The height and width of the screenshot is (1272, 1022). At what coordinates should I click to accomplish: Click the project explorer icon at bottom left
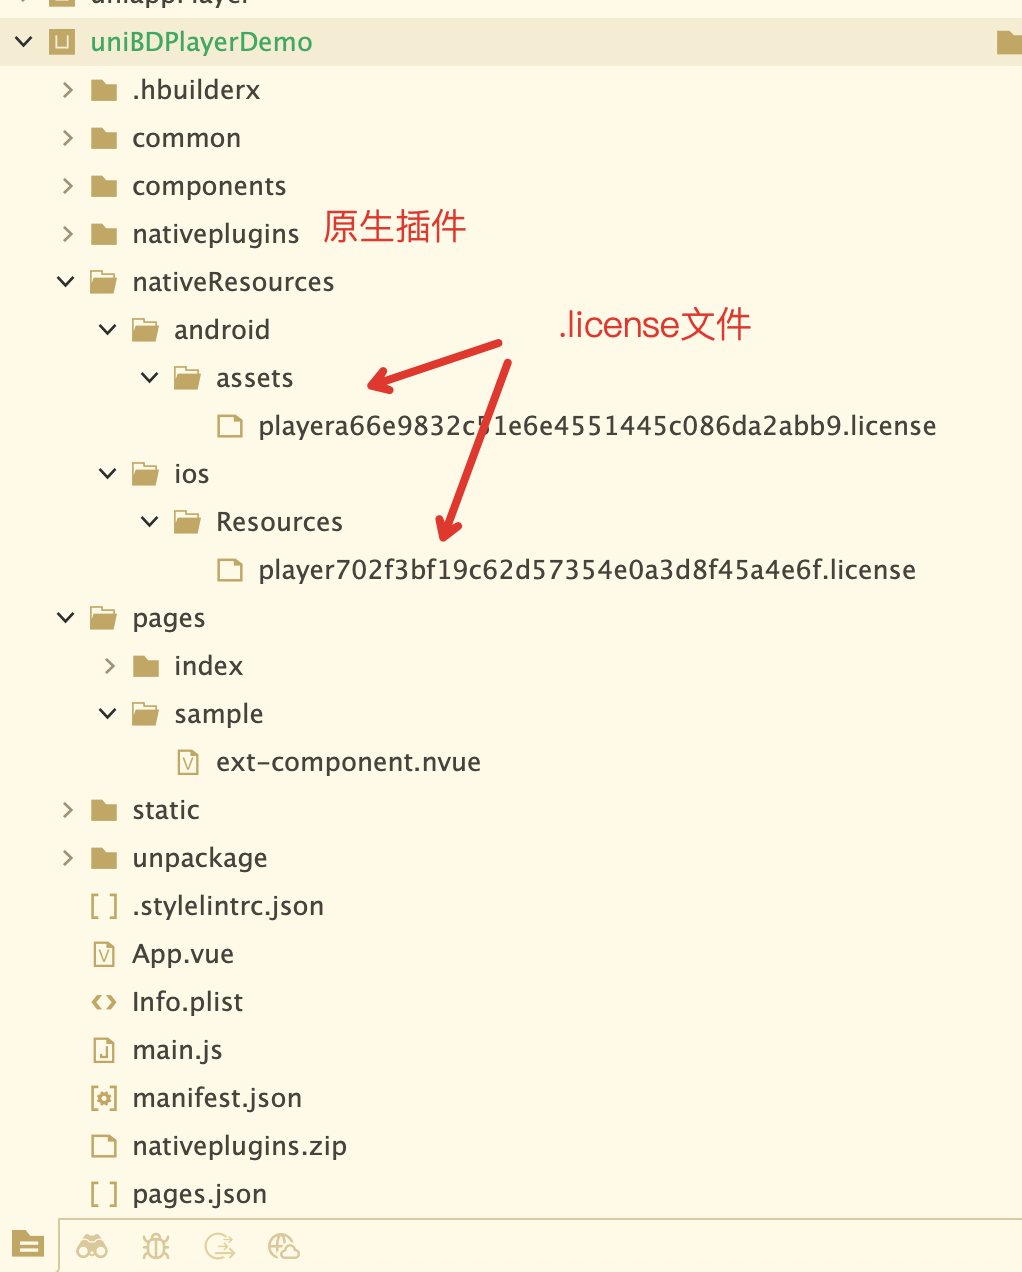click(28, 1244)
